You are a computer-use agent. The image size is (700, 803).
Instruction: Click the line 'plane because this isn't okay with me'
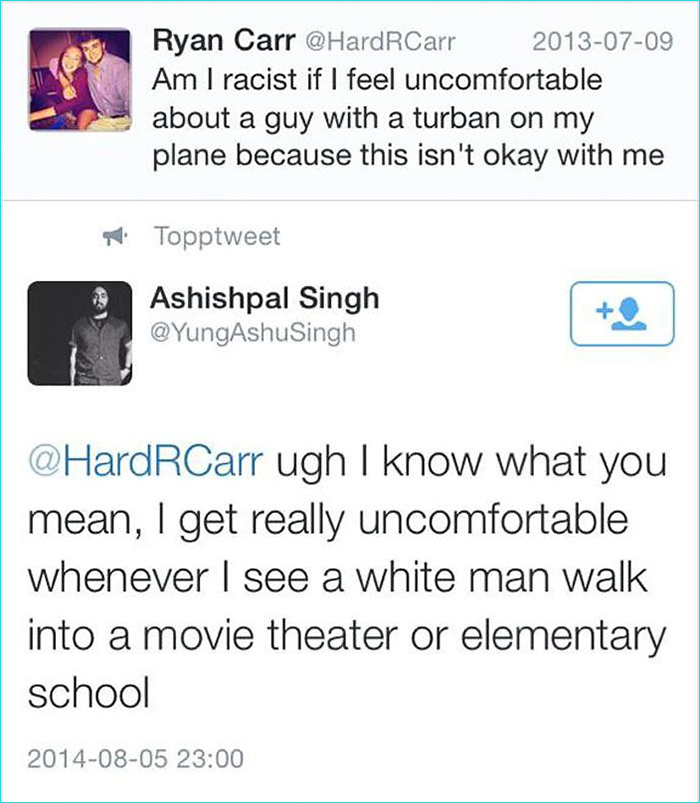pyautogui.click(x=408, y=156)
